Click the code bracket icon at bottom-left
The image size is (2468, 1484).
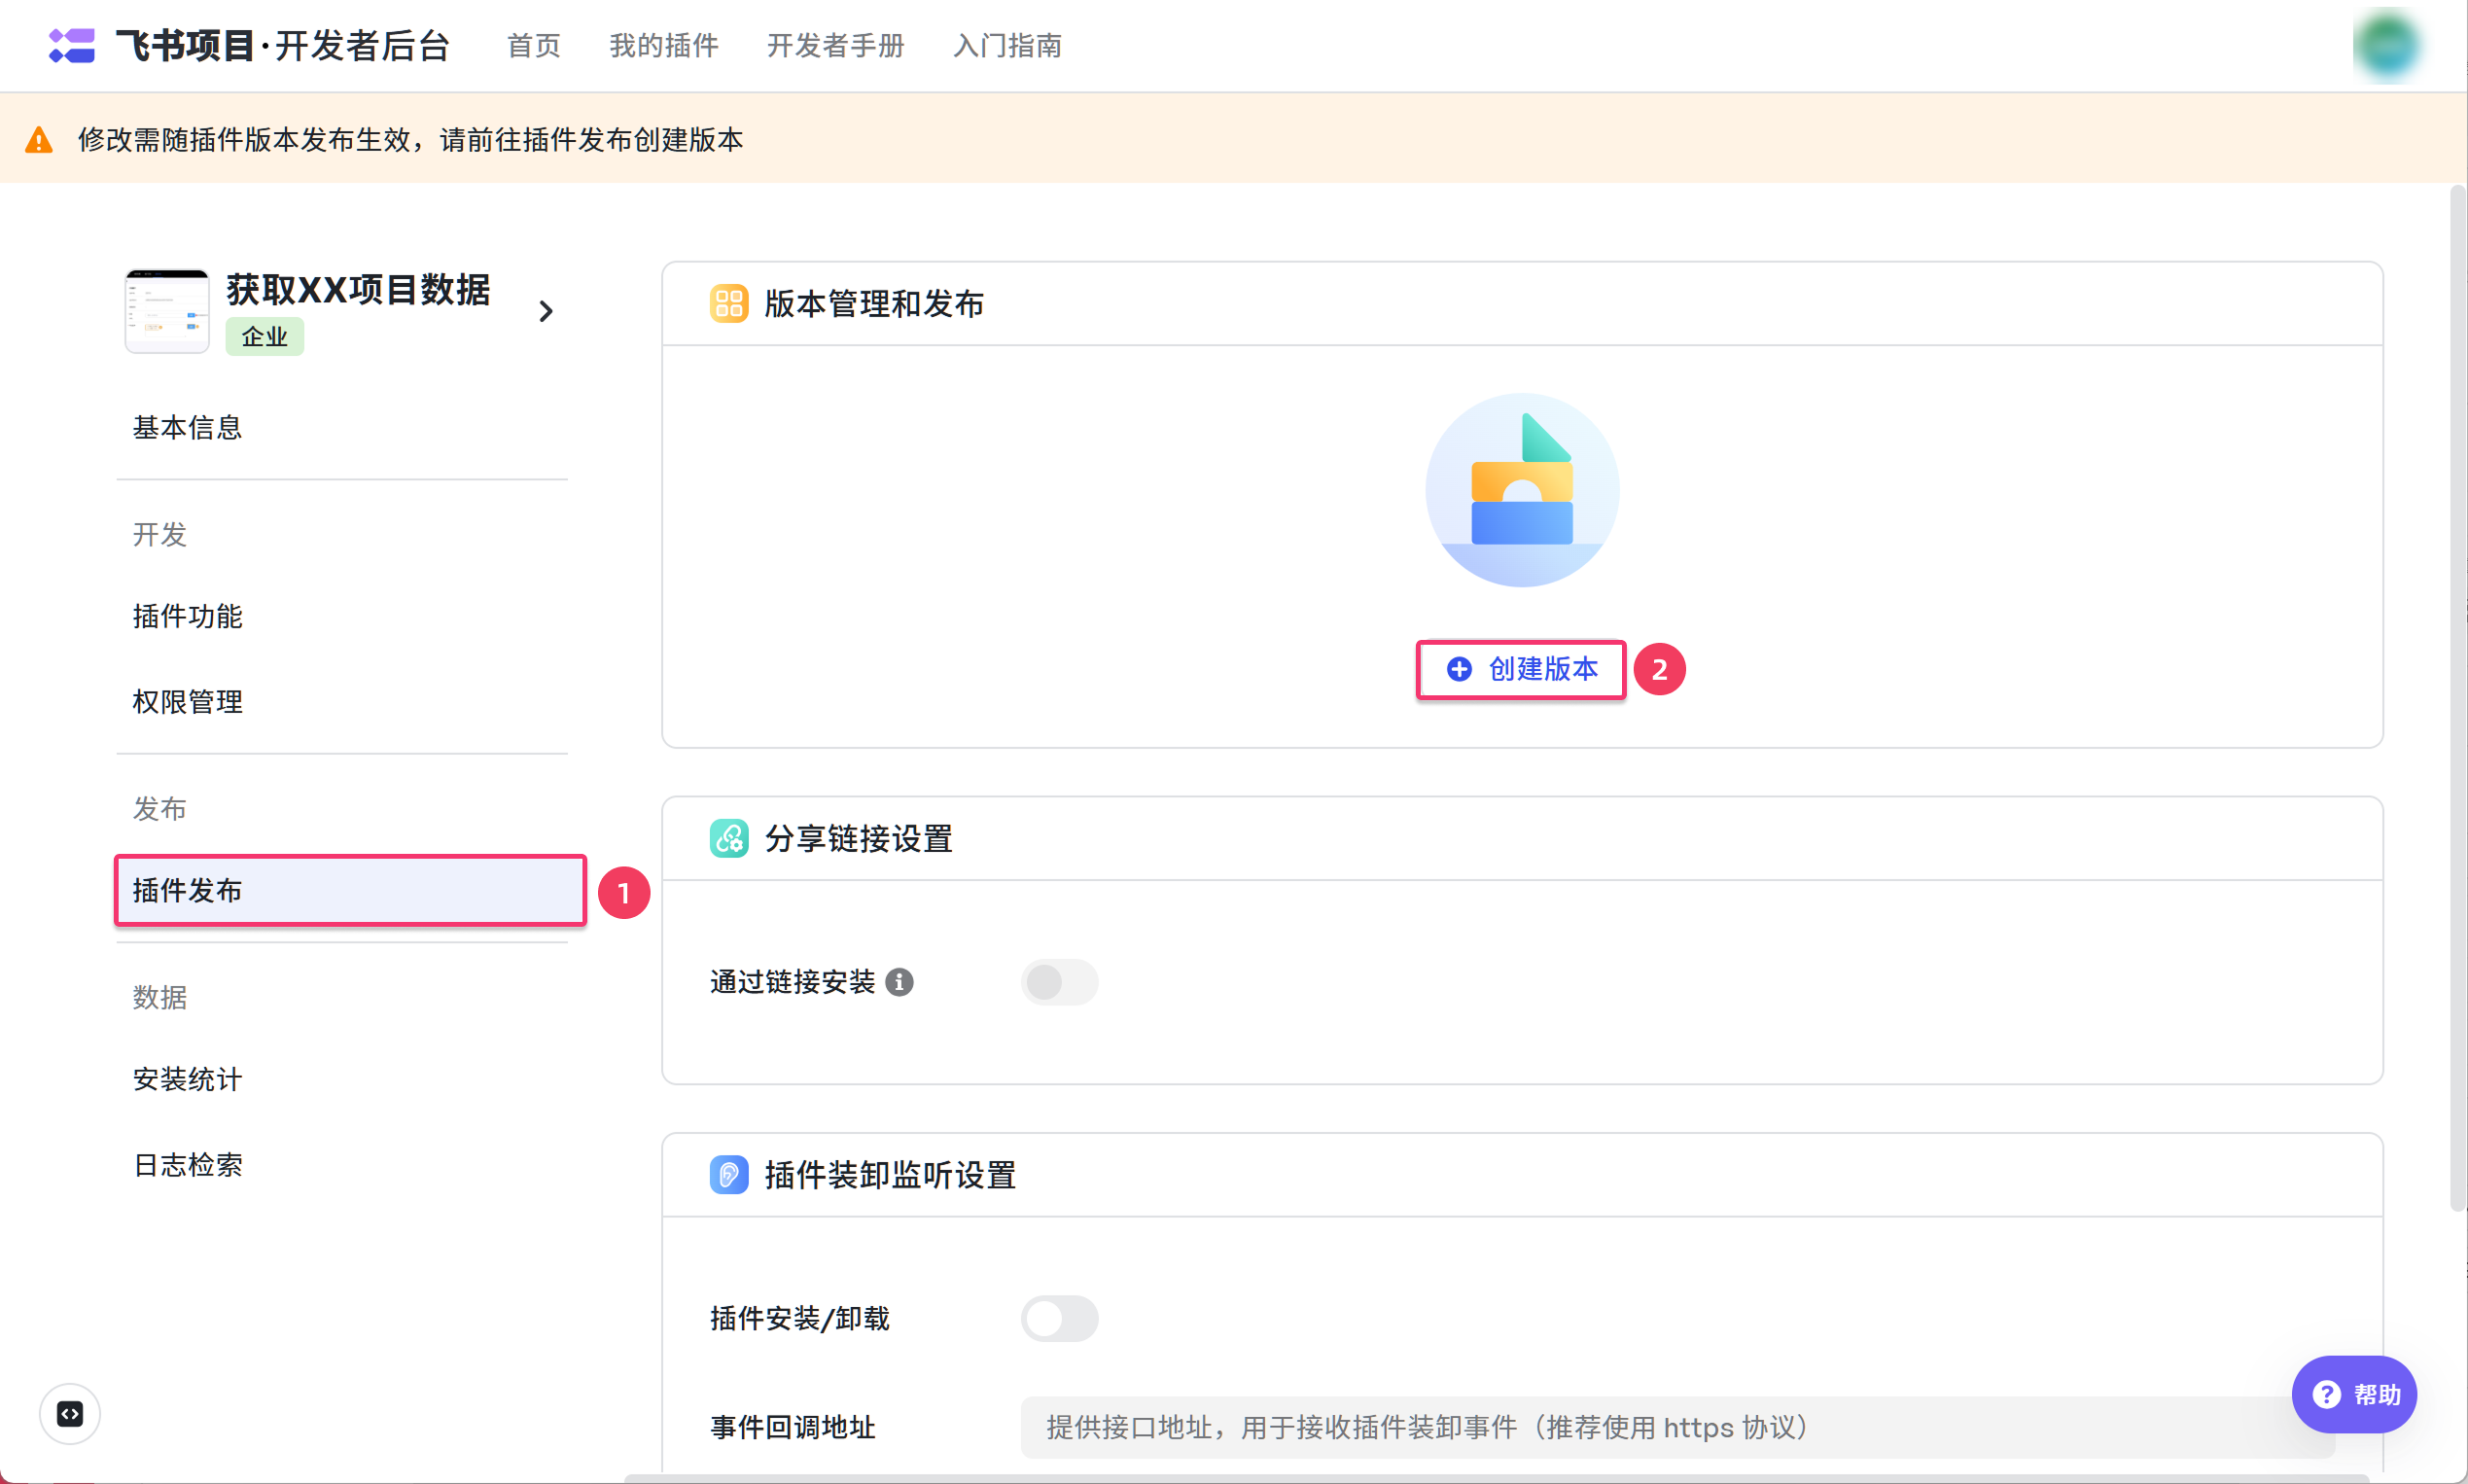tap(70, 1413)
